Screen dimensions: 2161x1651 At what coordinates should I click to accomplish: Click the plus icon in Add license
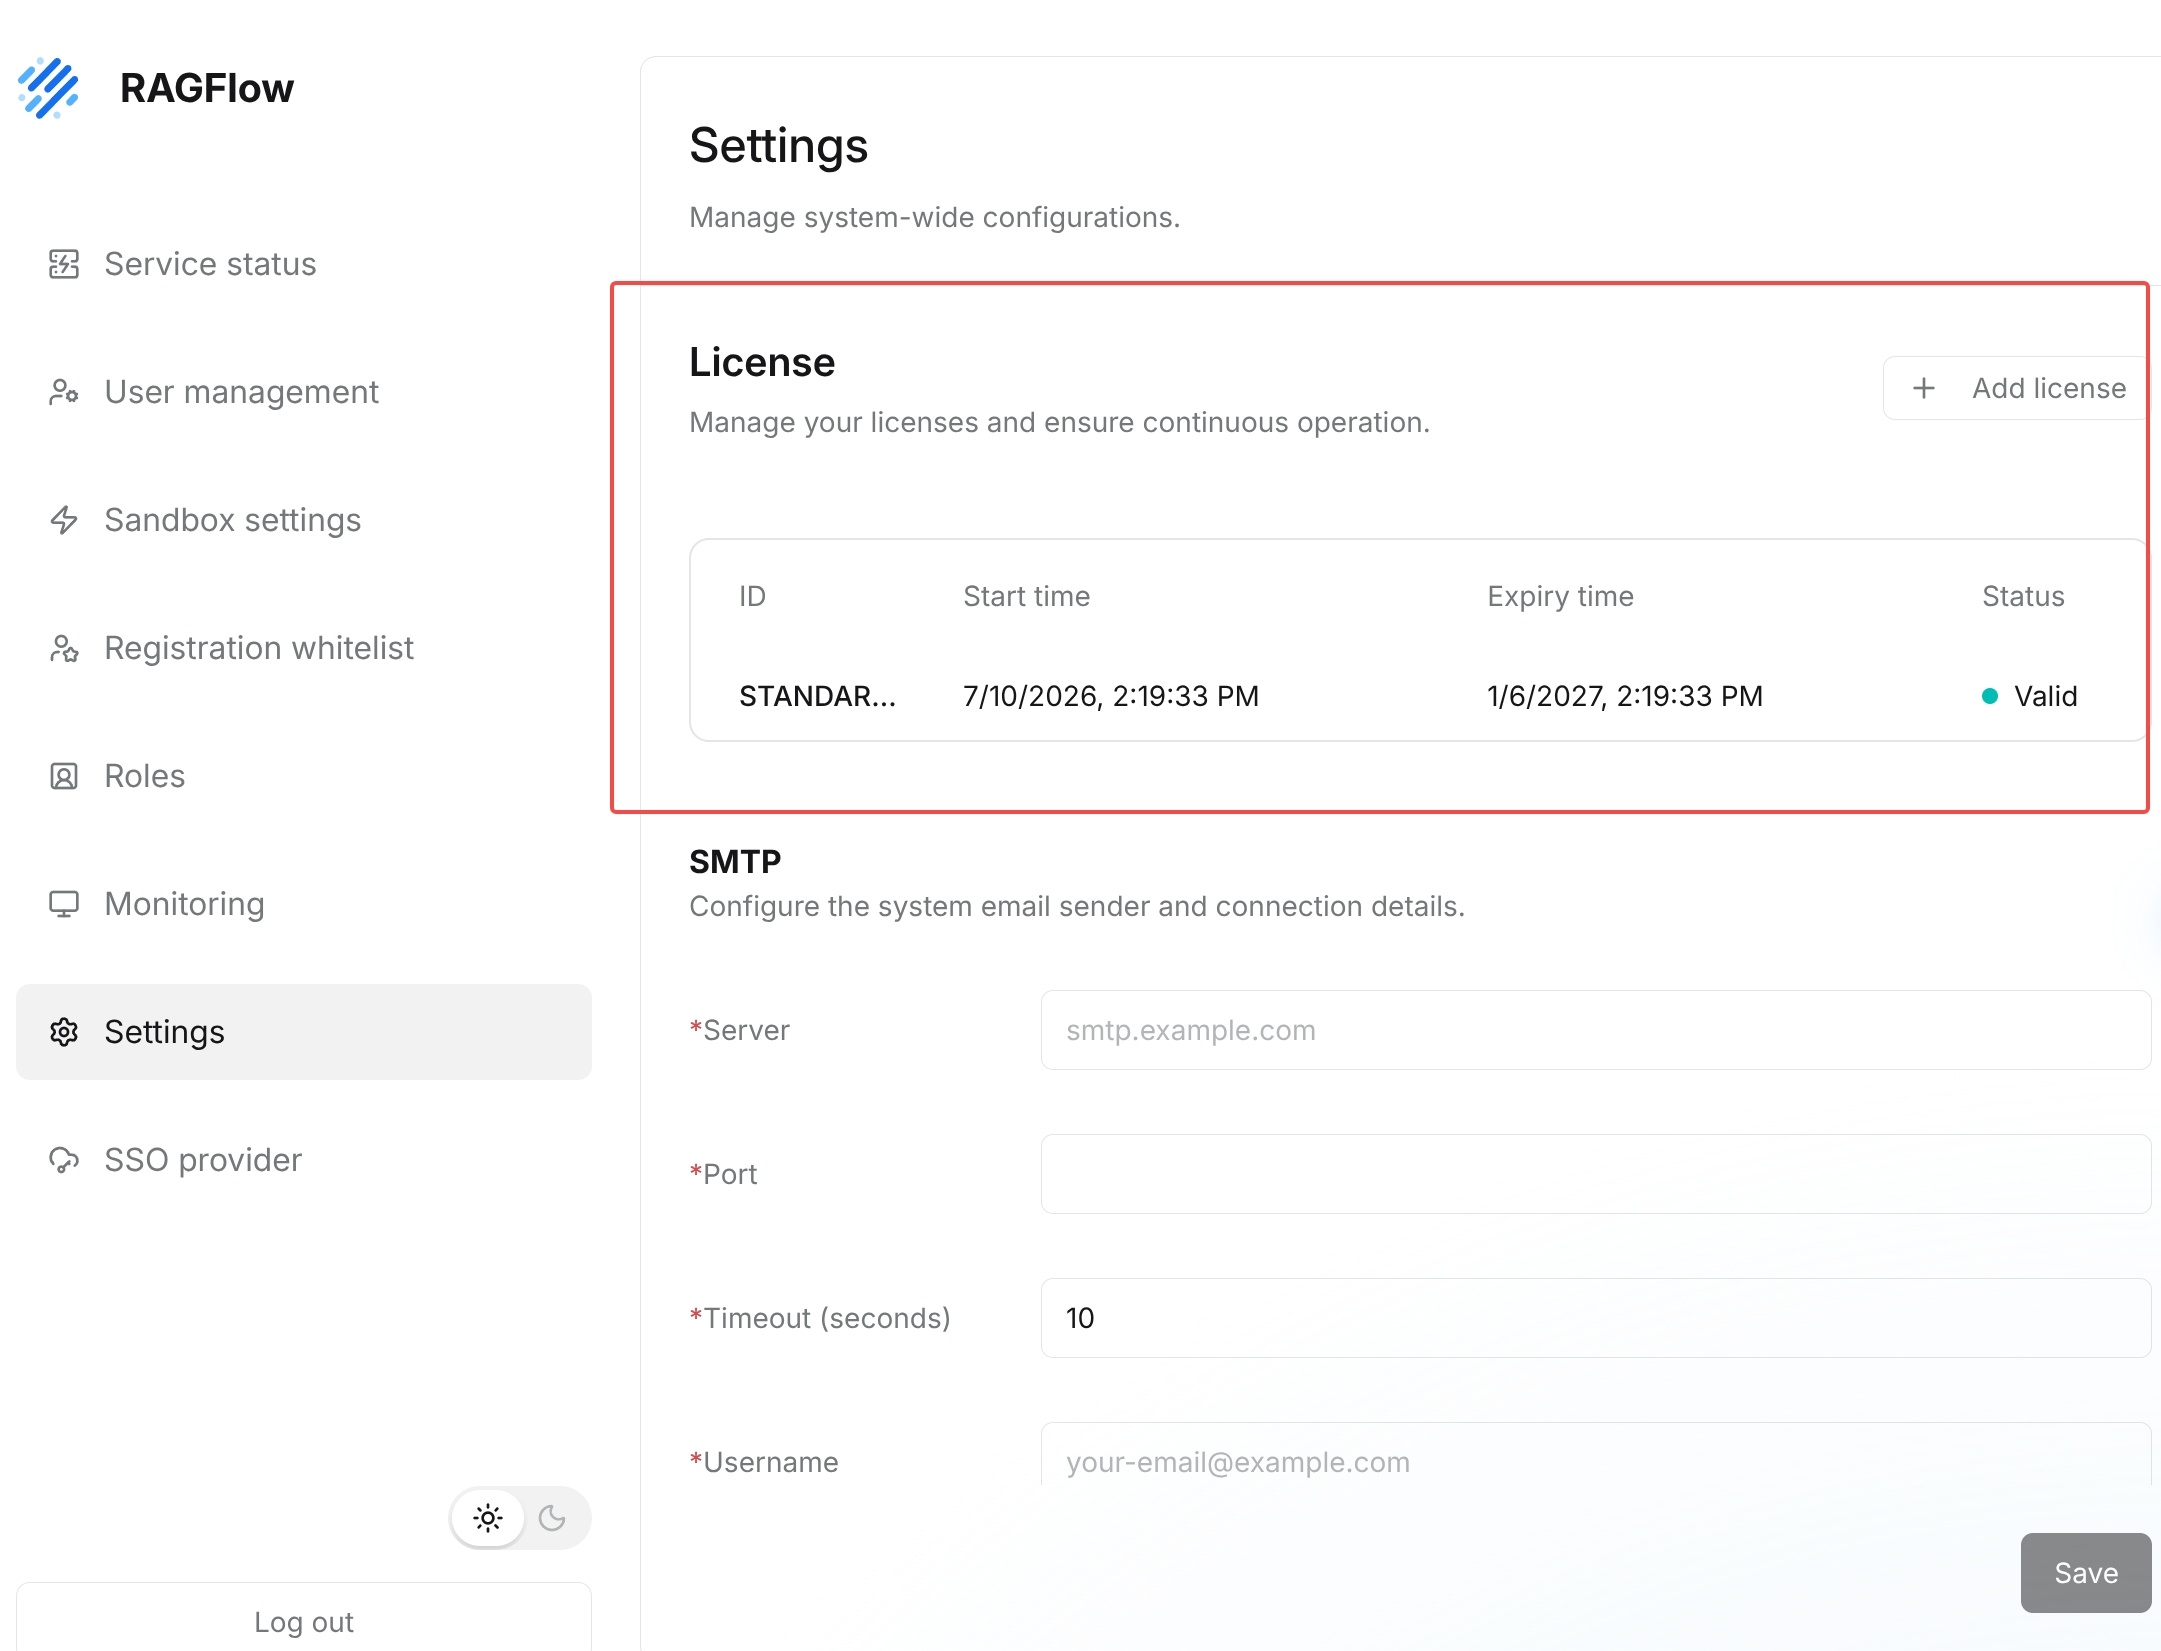(x=1924, y=388)
